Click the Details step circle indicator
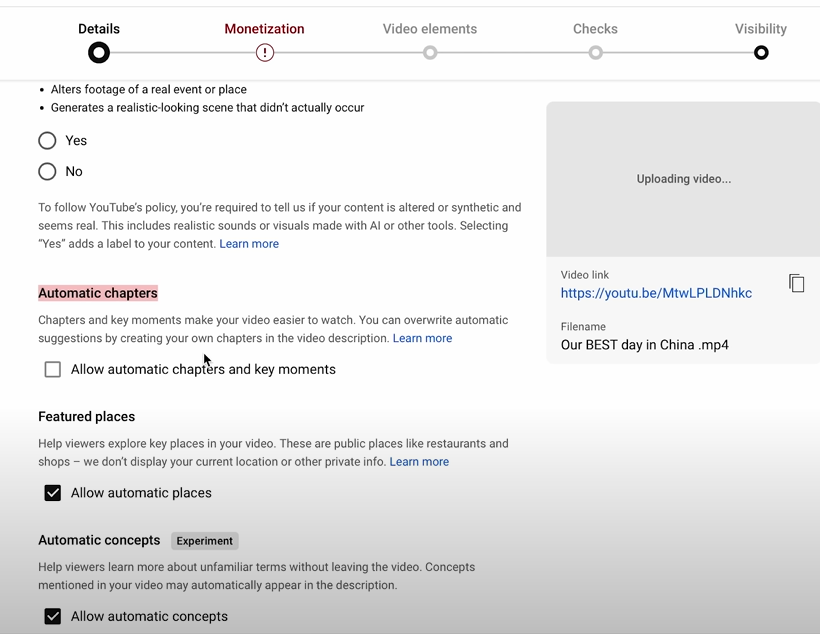This screenshot has height=634, width=820. coord(99,53)
